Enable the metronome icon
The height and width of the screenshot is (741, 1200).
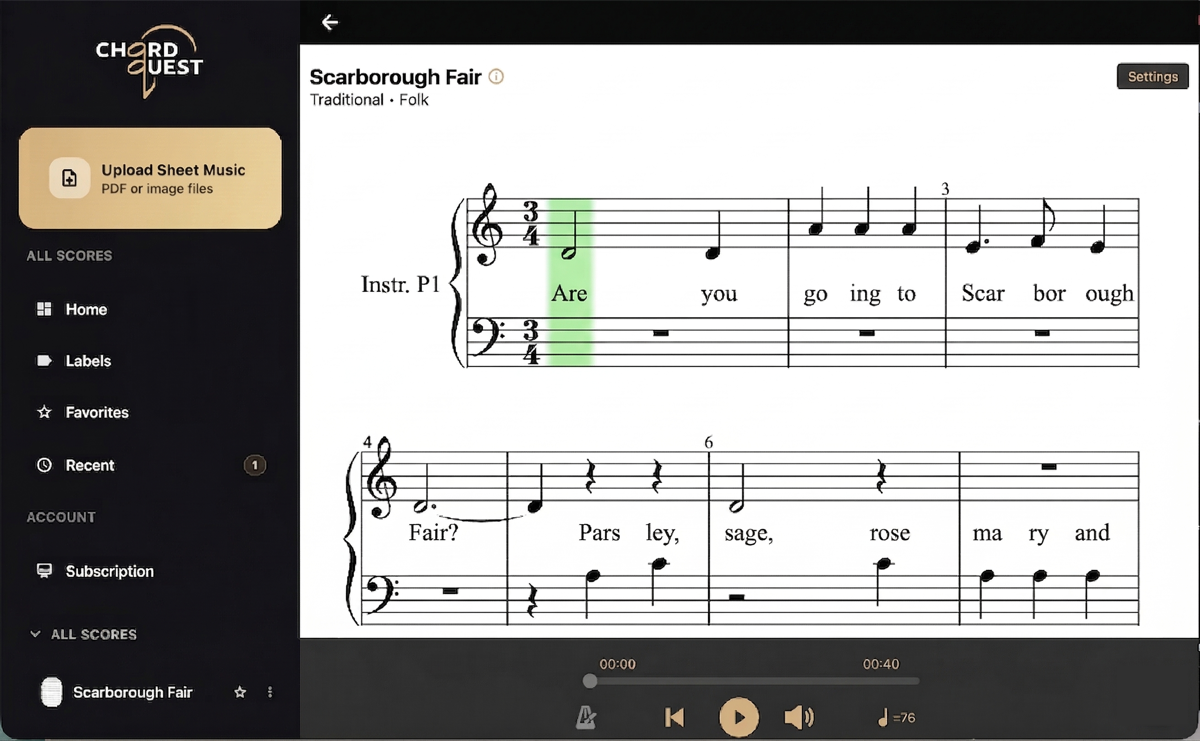tap(588, 717)
